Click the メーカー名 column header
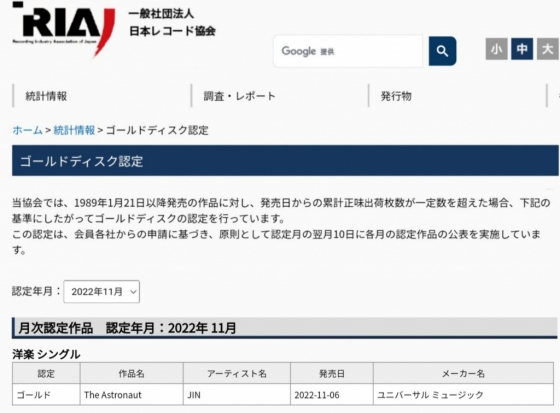This screenshot has height=413, width=560. tap(463, 373)
